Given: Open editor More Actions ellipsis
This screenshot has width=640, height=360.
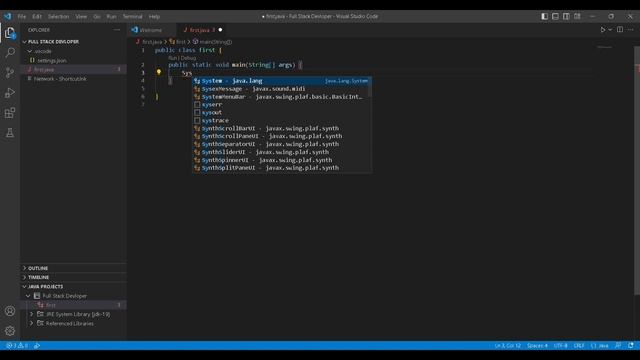Looking at the screenshot, I should 631,30.
